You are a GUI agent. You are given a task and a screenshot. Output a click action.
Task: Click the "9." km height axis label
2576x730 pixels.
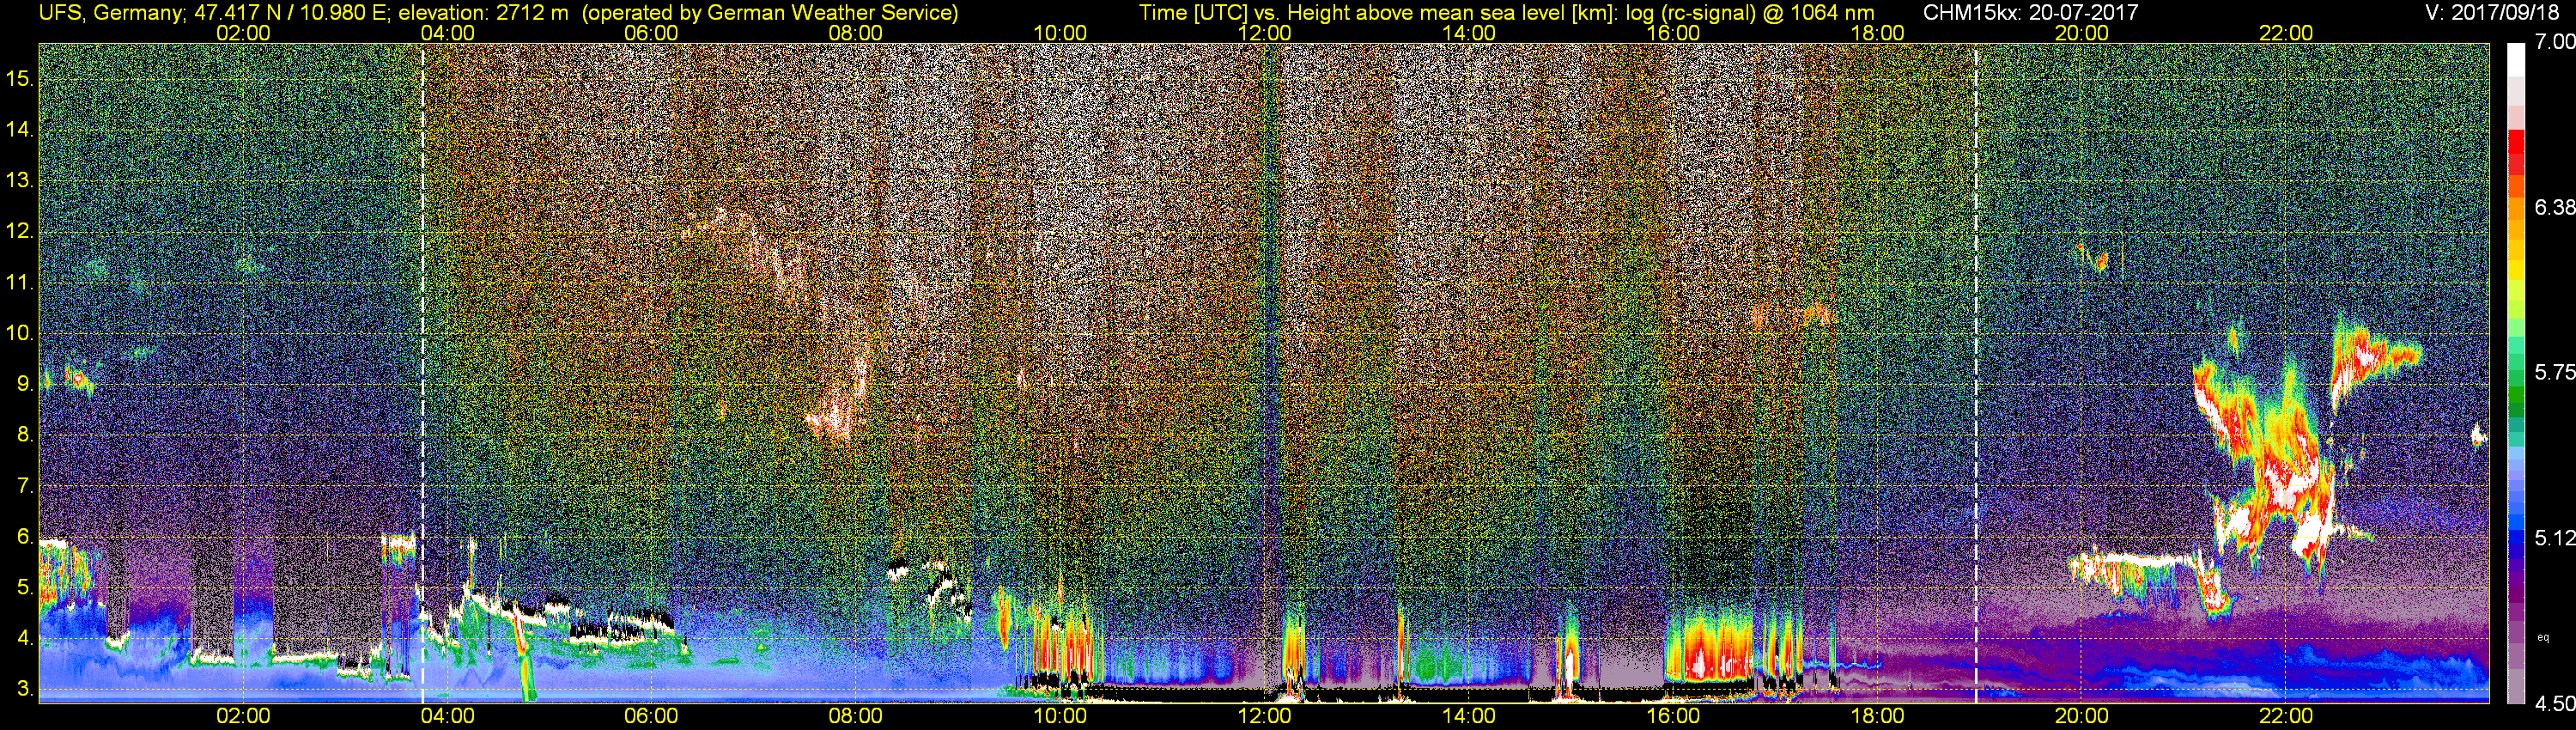pyautogui.click(x=25, y=384)
